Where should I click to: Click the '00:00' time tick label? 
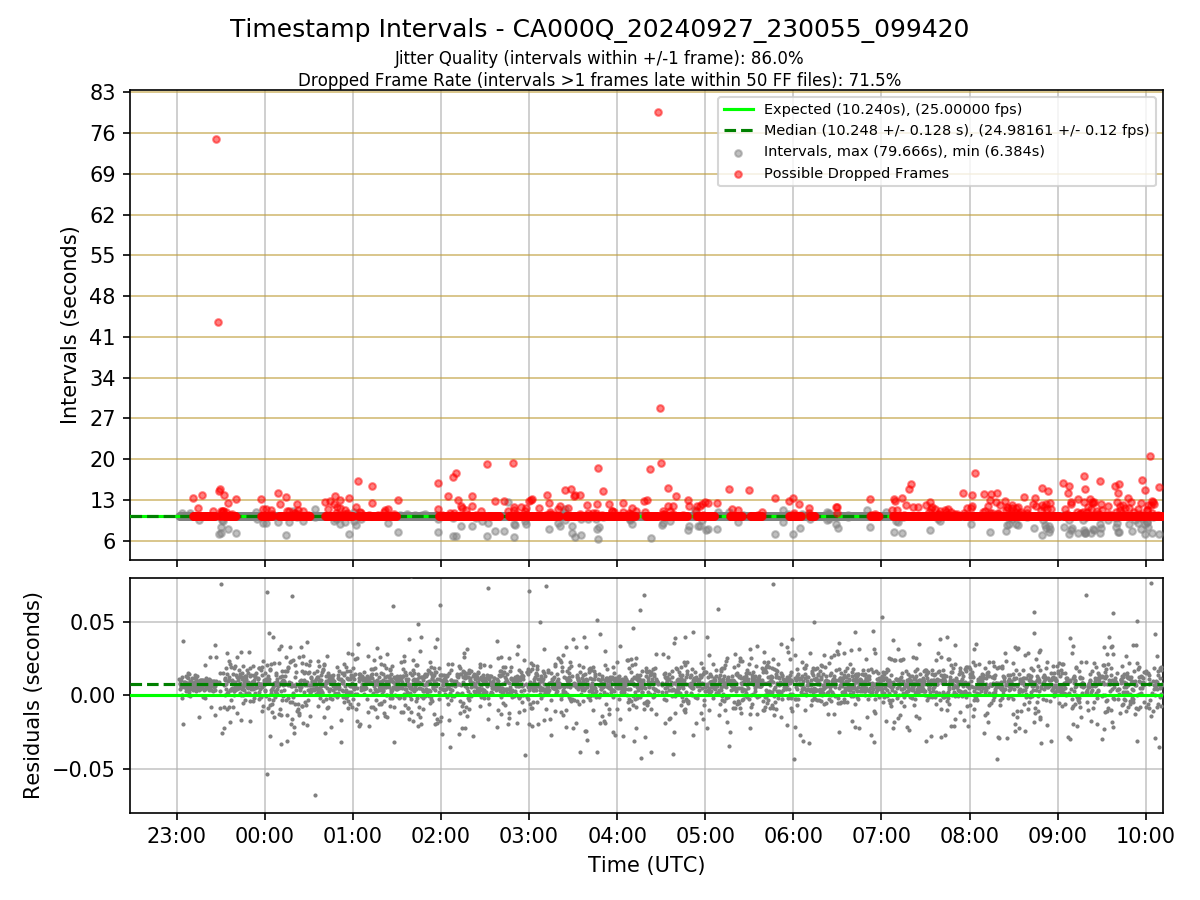(x=265, y=834)
